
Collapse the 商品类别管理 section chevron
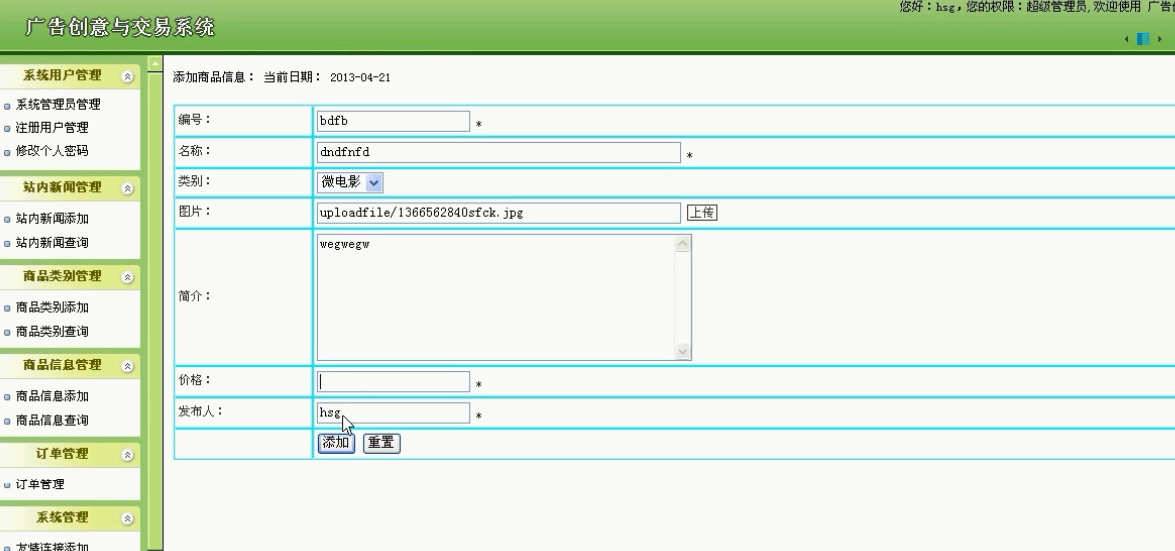coord(127,277)
